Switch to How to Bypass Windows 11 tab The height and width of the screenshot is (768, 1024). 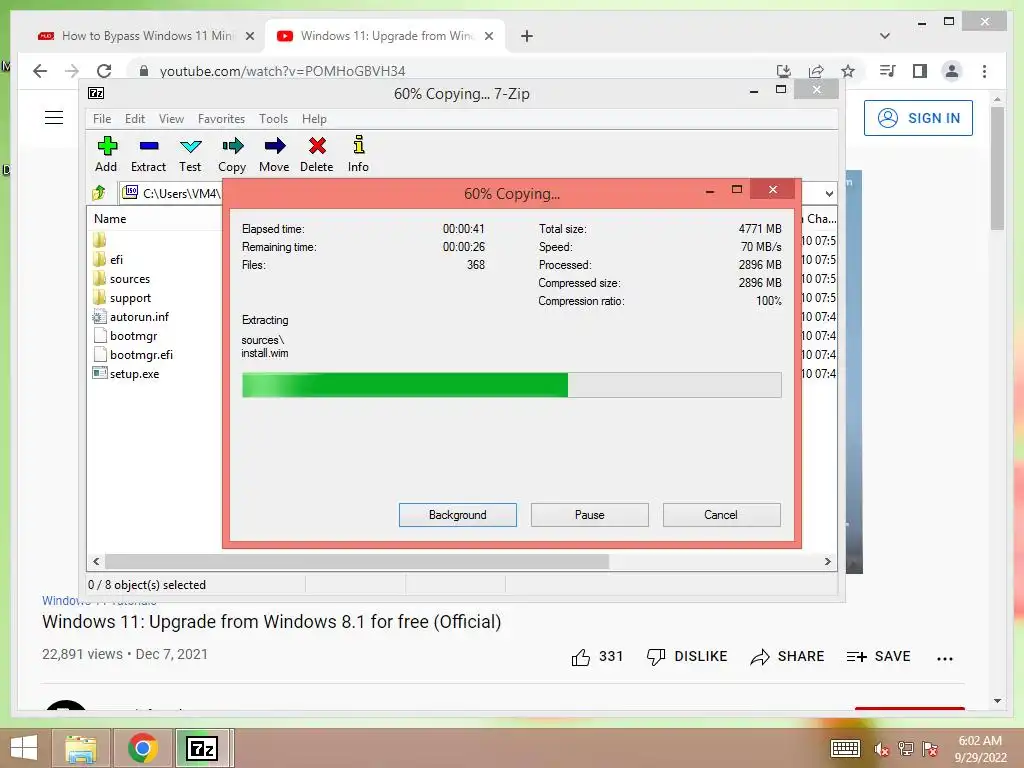click(x=147, y=36)
